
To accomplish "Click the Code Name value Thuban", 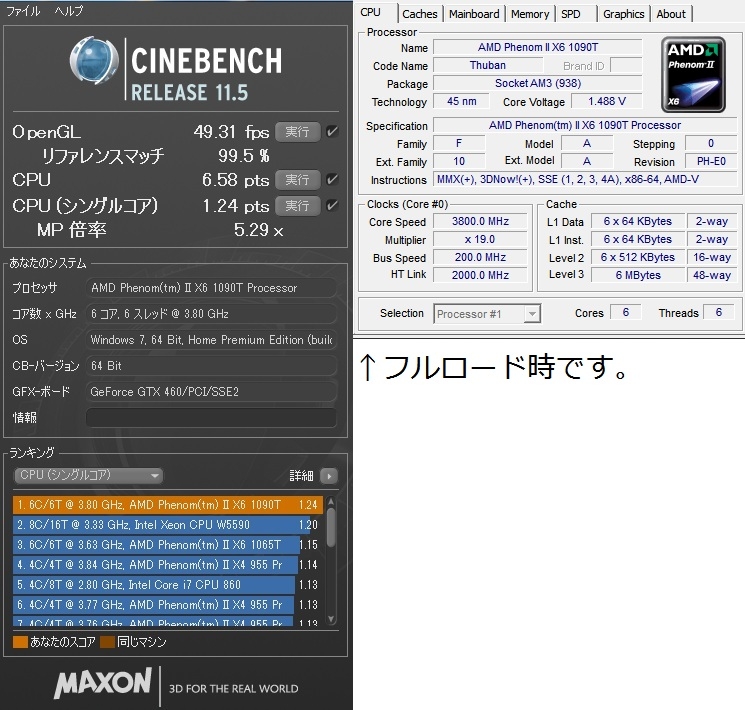I will 488,65.
